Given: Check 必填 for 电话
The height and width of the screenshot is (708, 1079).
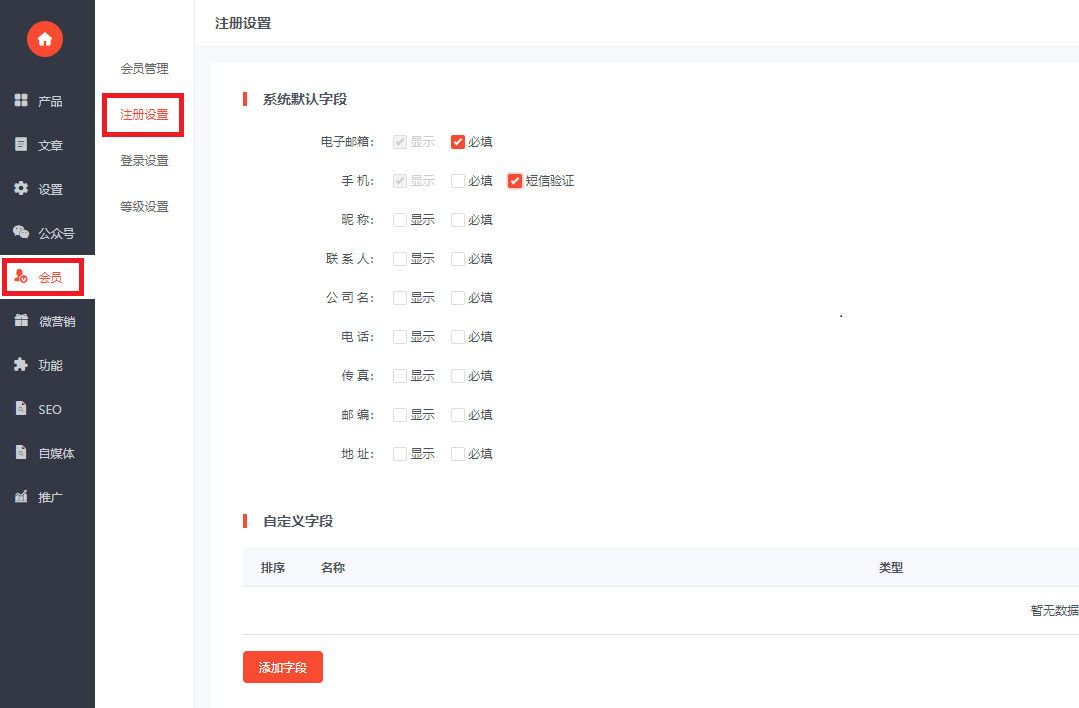Looking at the screenshot, I should pos(458,337).
